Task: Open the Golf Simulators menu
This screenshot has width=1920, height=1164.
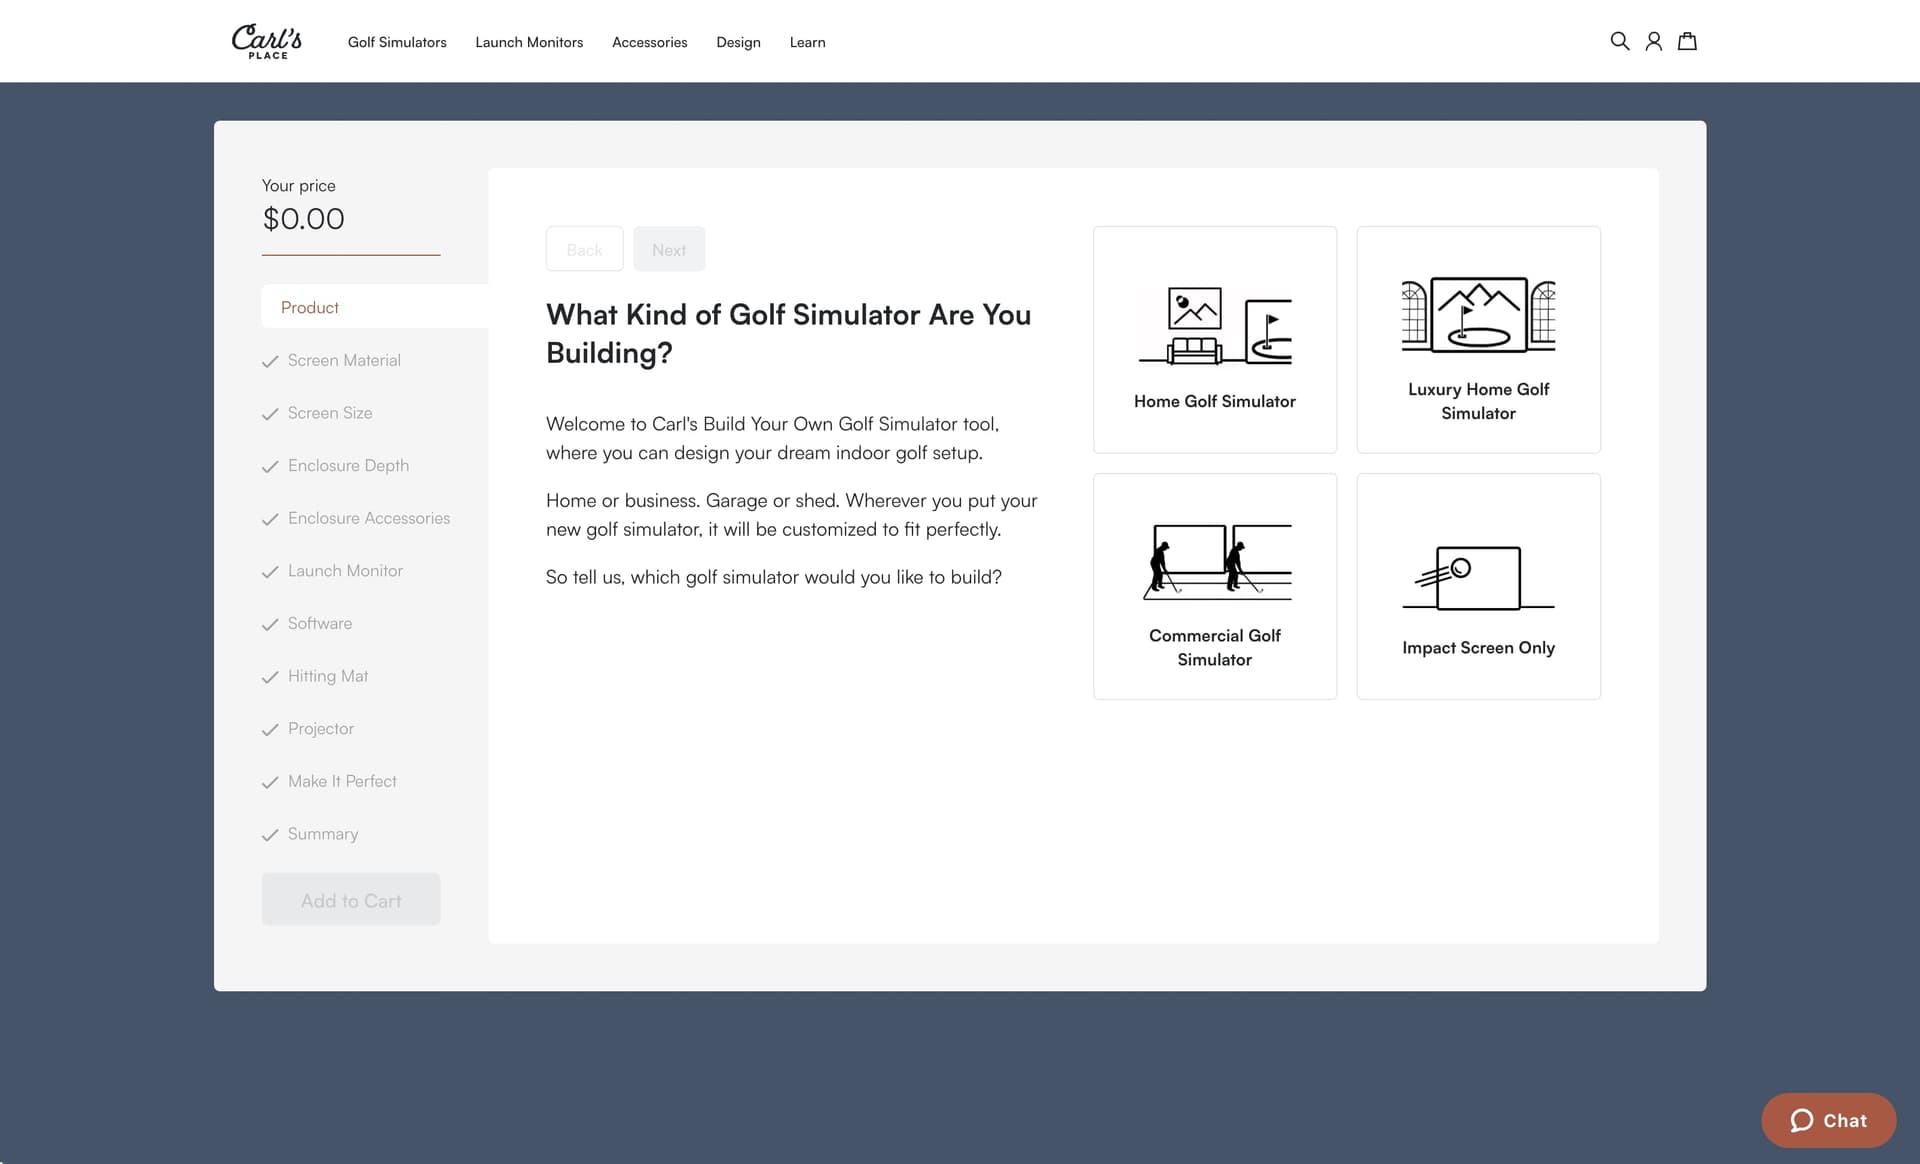Action: 397,42
